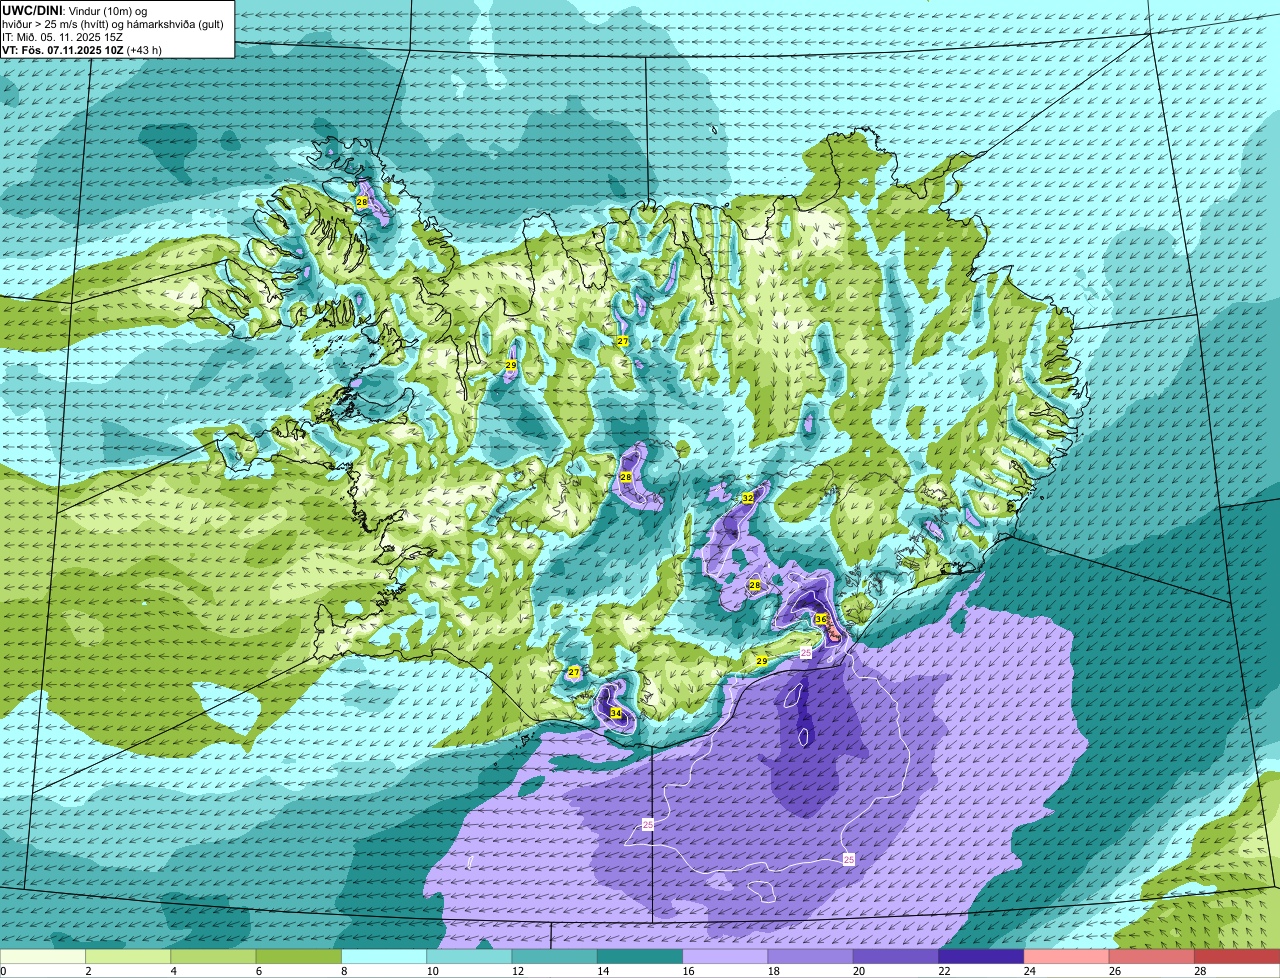Click the 12–14 m/s teal legend swatch

tap(555, 956)
